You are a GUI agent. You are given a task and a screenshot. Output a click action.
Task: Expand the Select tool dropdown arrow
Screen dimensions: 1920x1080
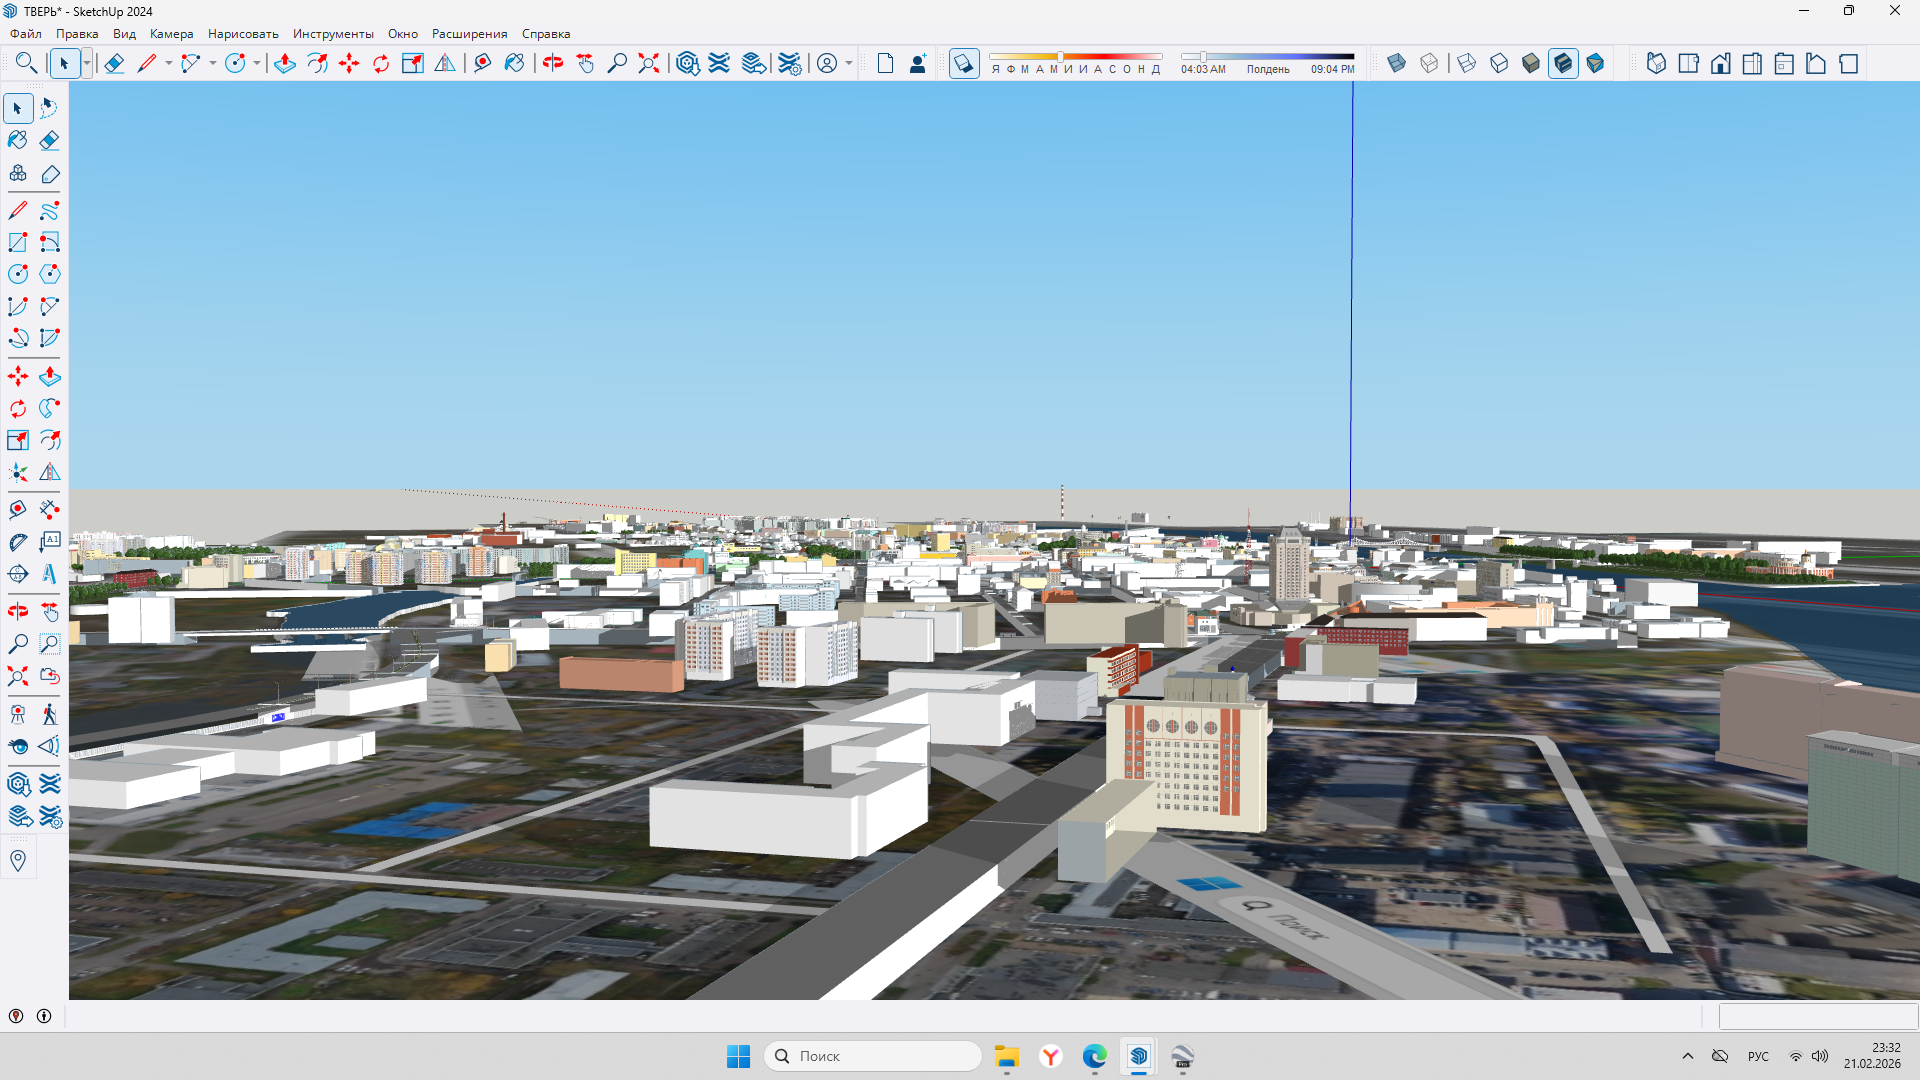[x=87, y=64]
